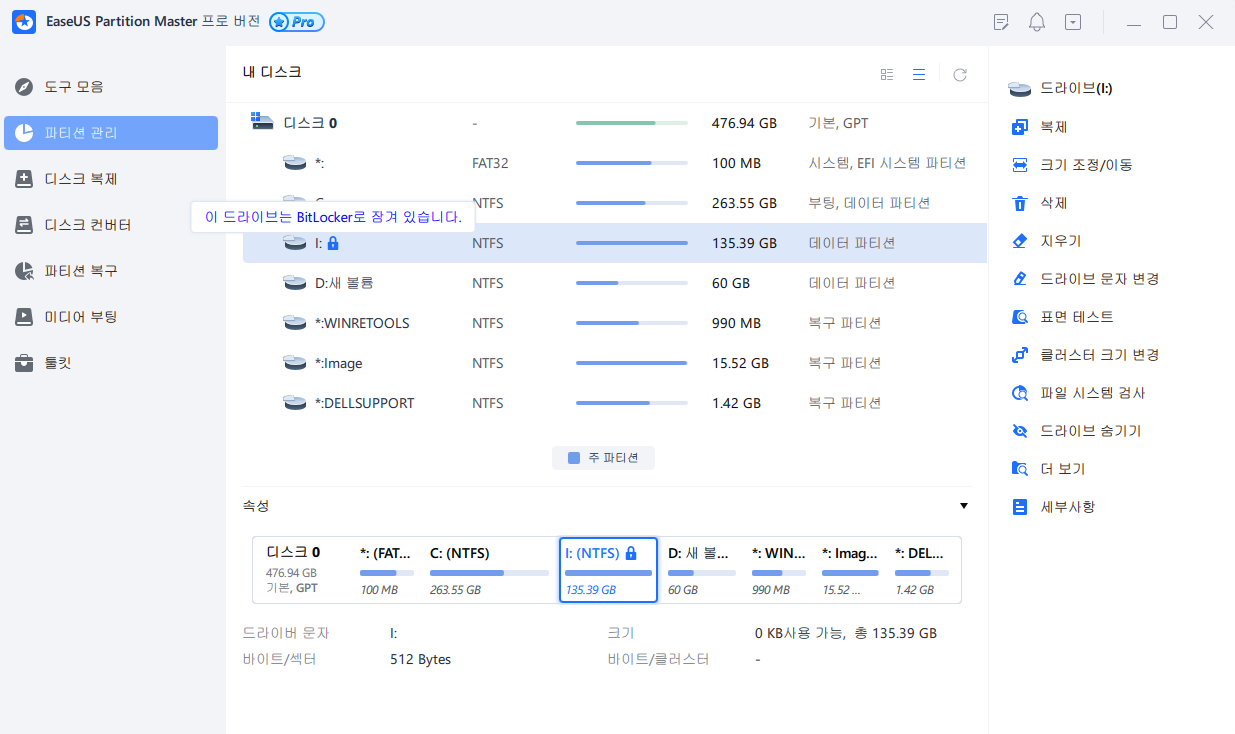Click the refresh icon above the right panel
Screen dimensions: 1235x734
point(959,74)
